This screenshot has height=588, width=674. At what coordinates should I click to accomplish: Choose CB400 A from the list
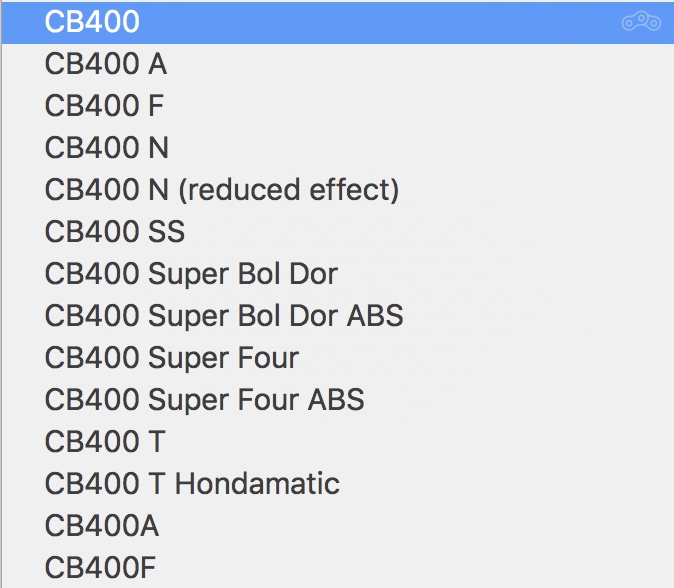click(105, 64)
